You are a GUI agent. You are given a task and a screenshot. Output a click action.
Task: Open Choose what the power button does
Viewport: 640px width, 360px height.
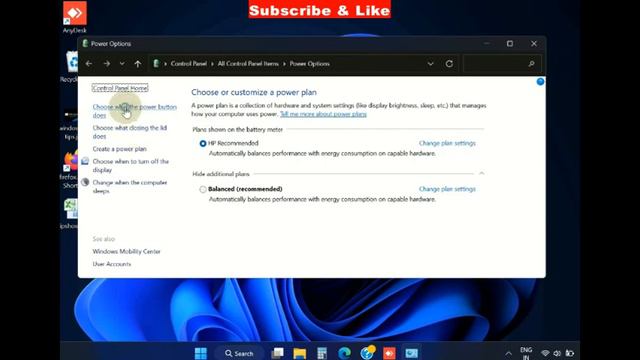point(135,111)
